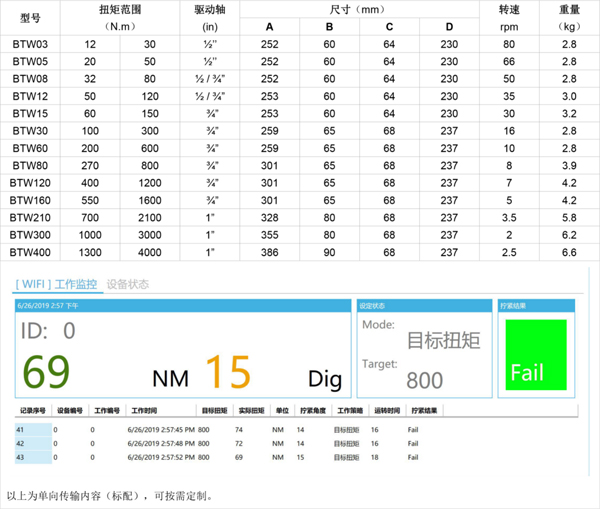Viewport: 600px width, 509px height.
Task: Click the Mode 目标扭矩 field
Action: (443, 340)
